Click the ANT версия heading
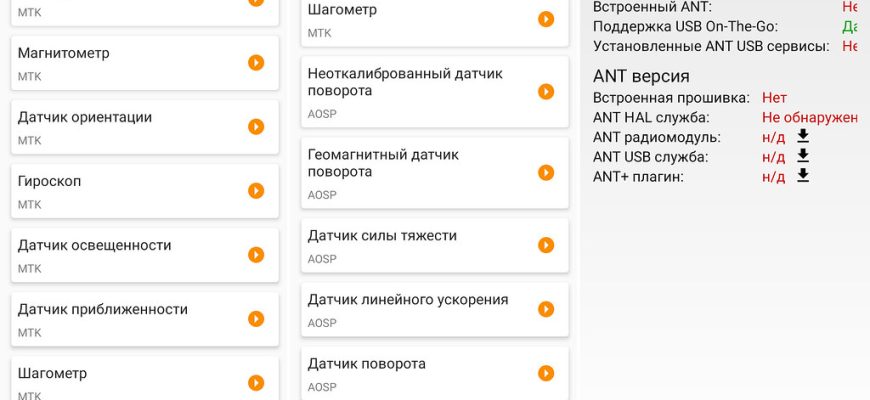 641,76
